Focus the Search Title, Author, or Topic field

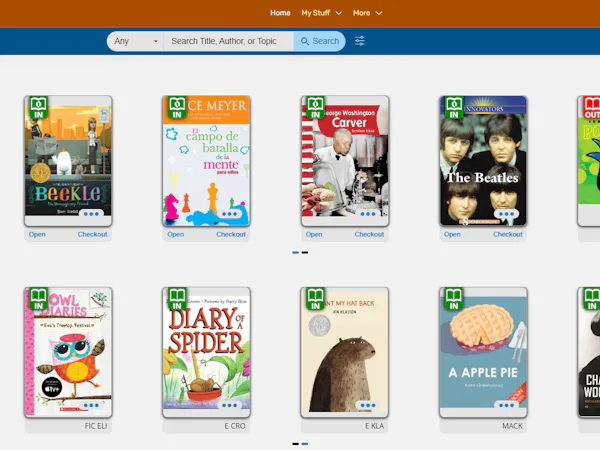point(228,41)
